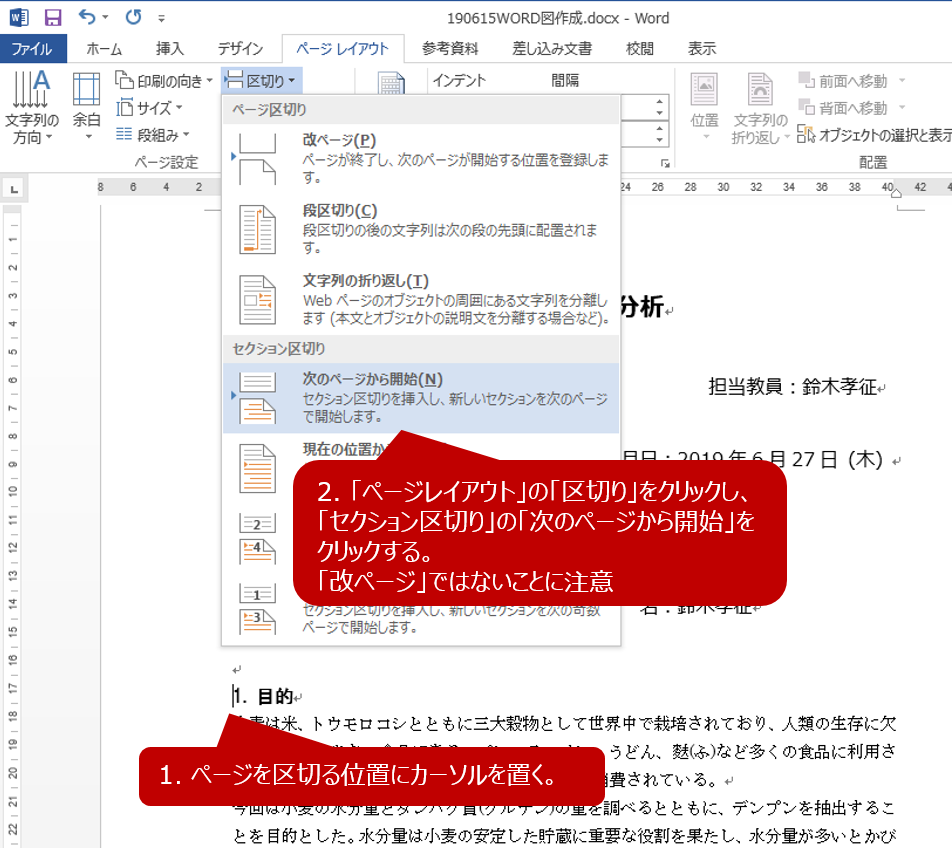Expand the 印刷の向き orientation dropdown
The width and height of the screenshot is (952, 848).
pos(165,81)
